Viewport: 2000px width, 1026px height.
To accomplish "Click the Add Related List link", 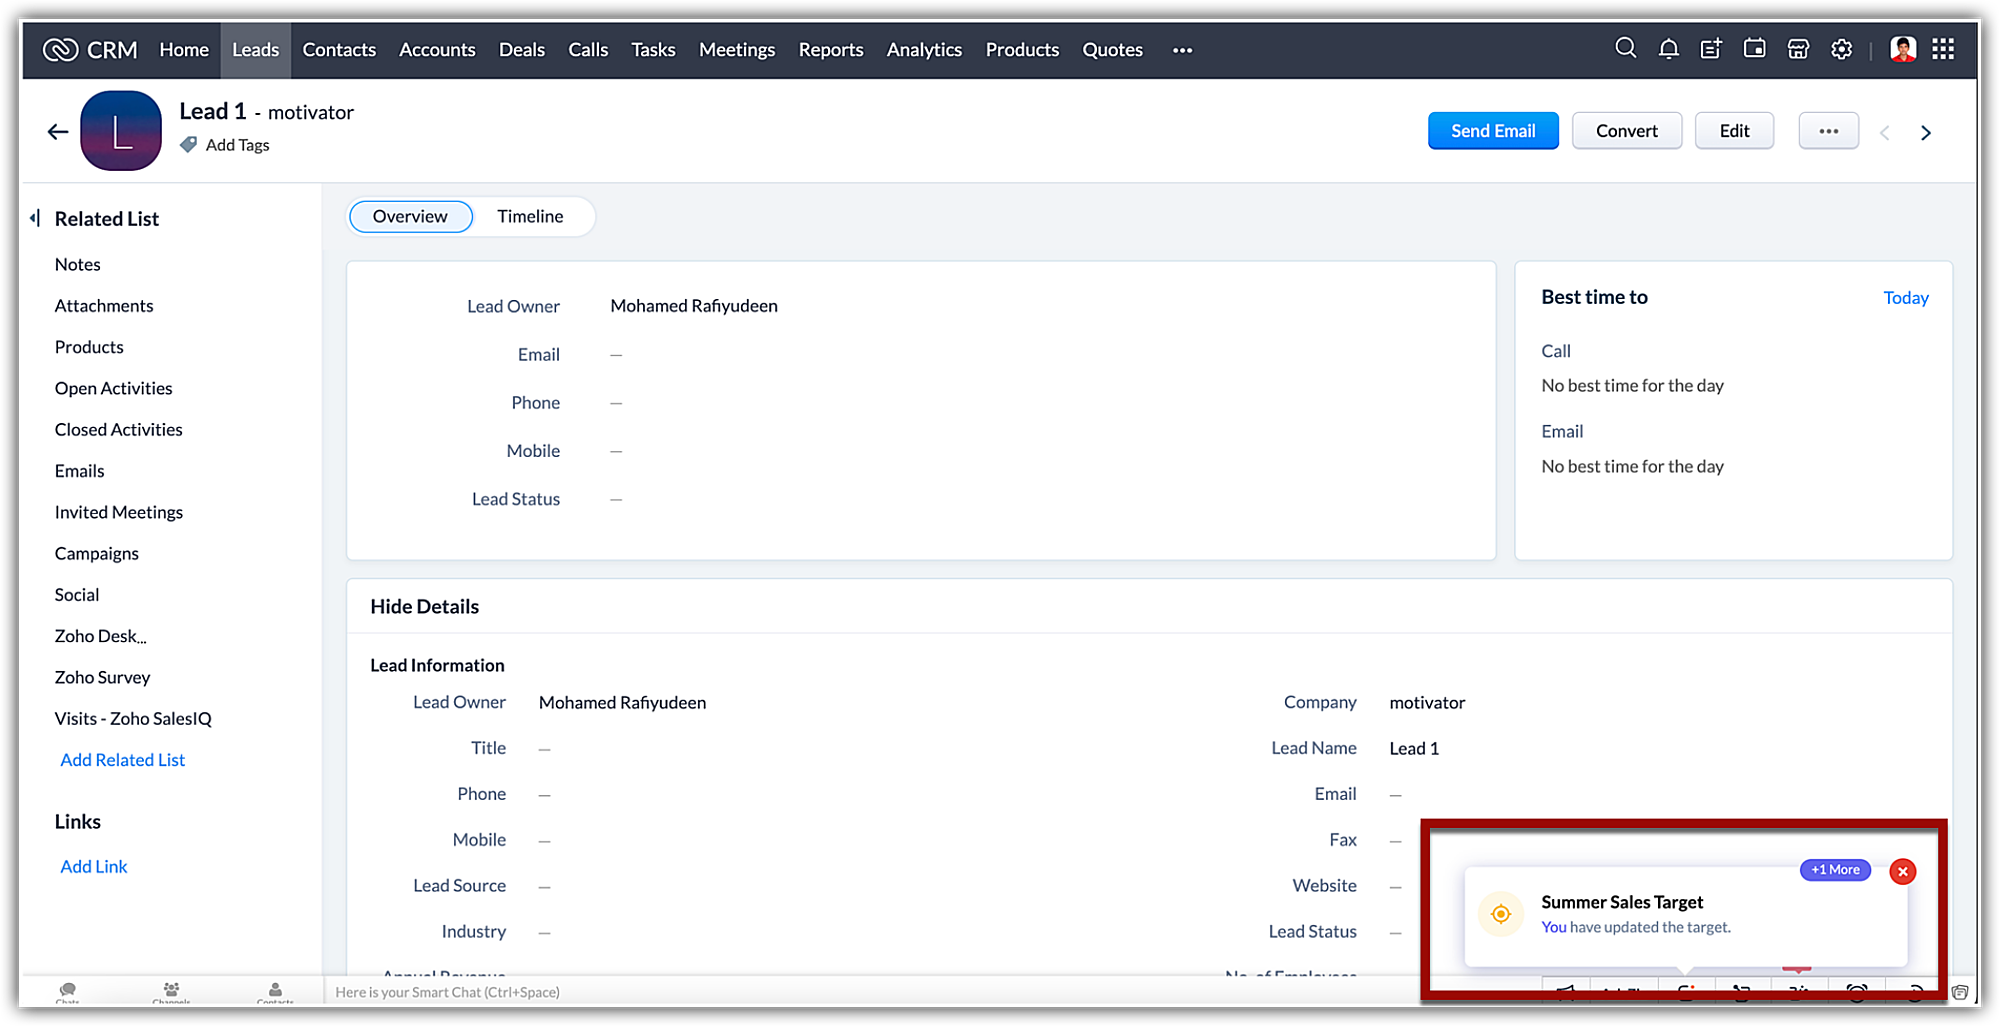I will pos(122,760).
